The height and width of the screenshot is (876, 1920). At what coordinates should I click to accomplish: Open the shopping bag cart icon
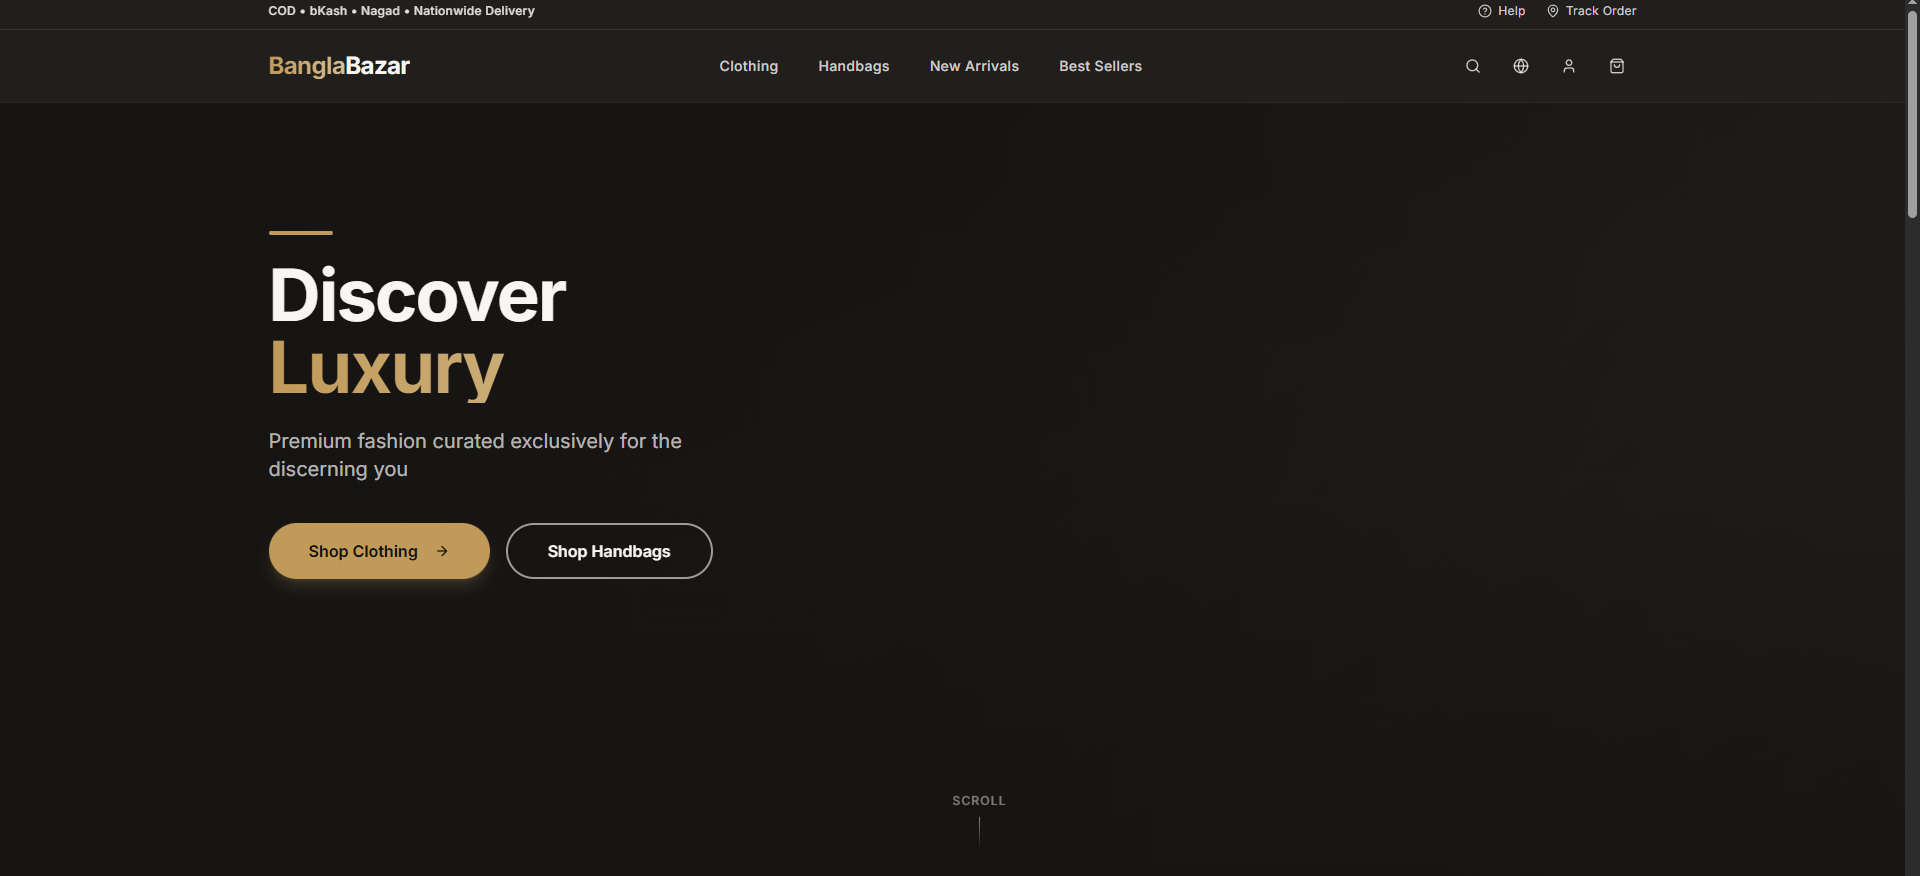1616,66
